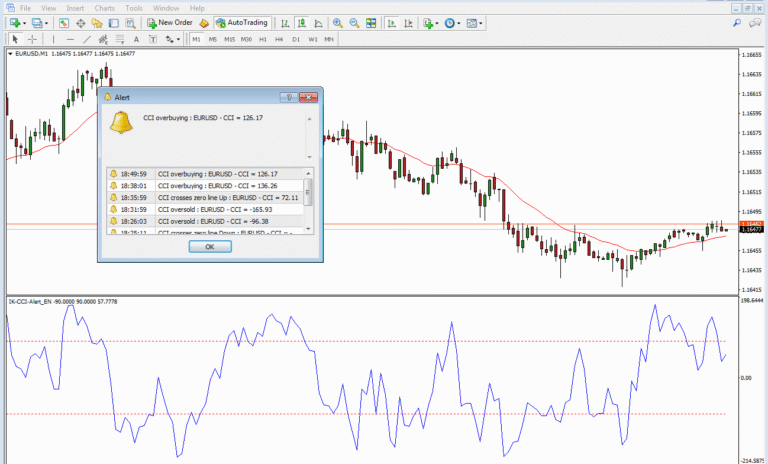
Task: Open the Help menu
Action: pos(197,8)
